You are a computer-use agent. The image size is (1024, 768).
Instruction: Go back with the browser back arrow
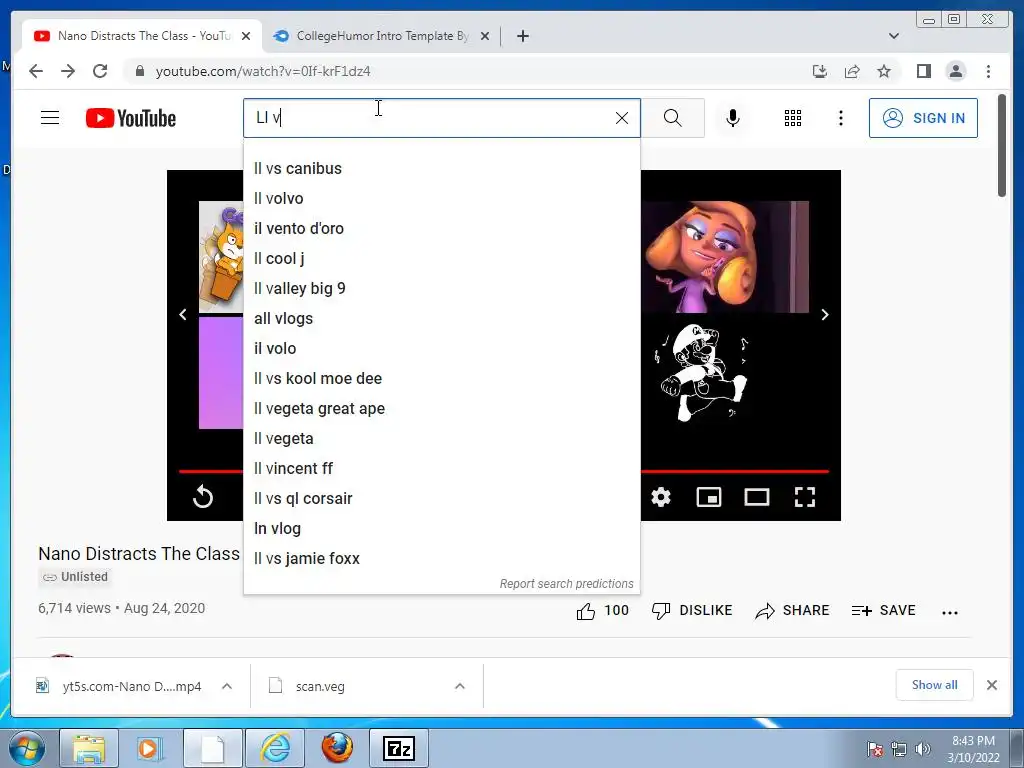tap(36, 71)
